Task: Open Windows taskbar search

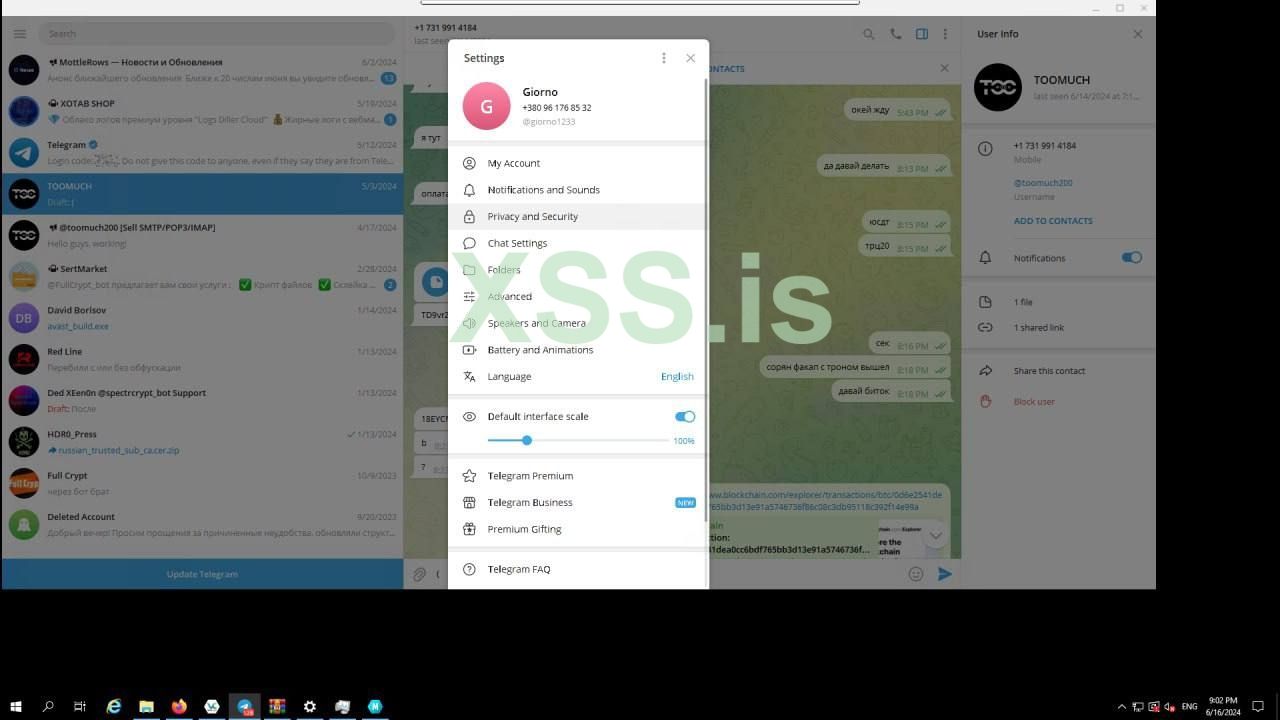Action: click(x=48, y=706)
